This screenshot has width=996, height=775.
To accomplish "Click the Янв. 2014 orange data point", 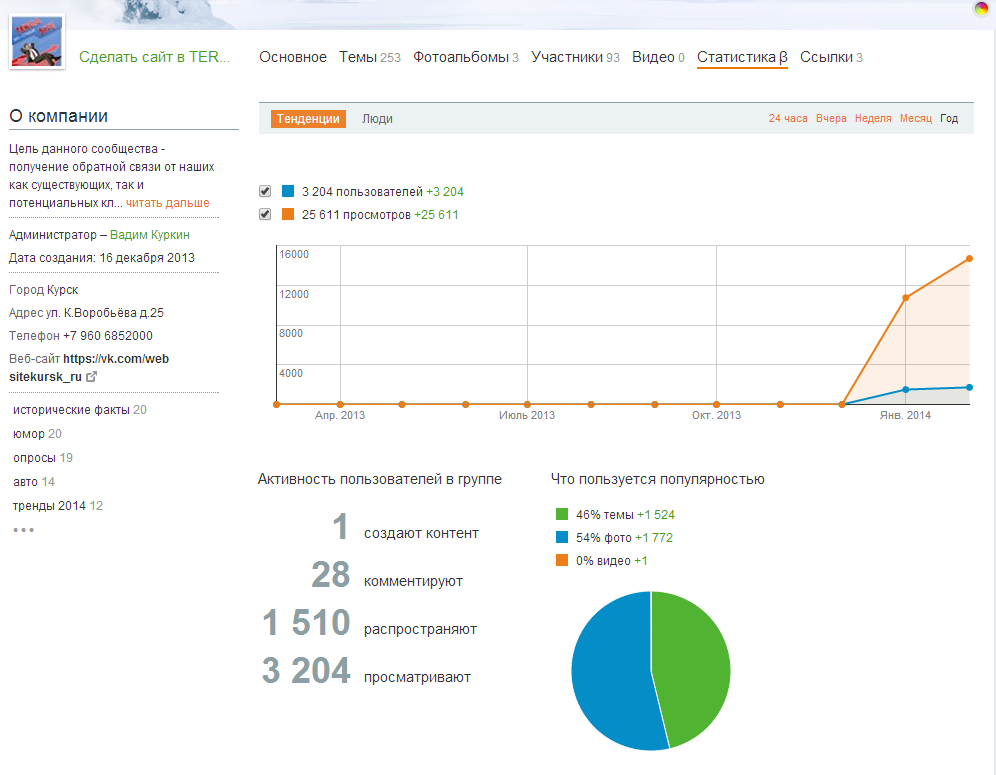I will pyautogui.click(x=905, y=297).
